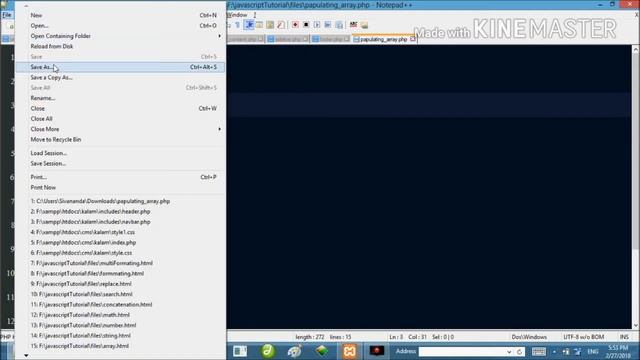Close the papulating_array.php tab with its X
Viewport: 640px width, 360px height.
[x=413, y=39]
